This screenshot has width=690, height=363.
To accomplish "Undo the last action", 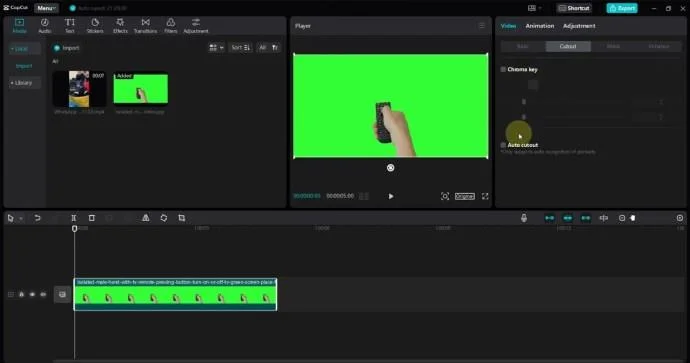I will pyautogui.click(x=37, y=218).
